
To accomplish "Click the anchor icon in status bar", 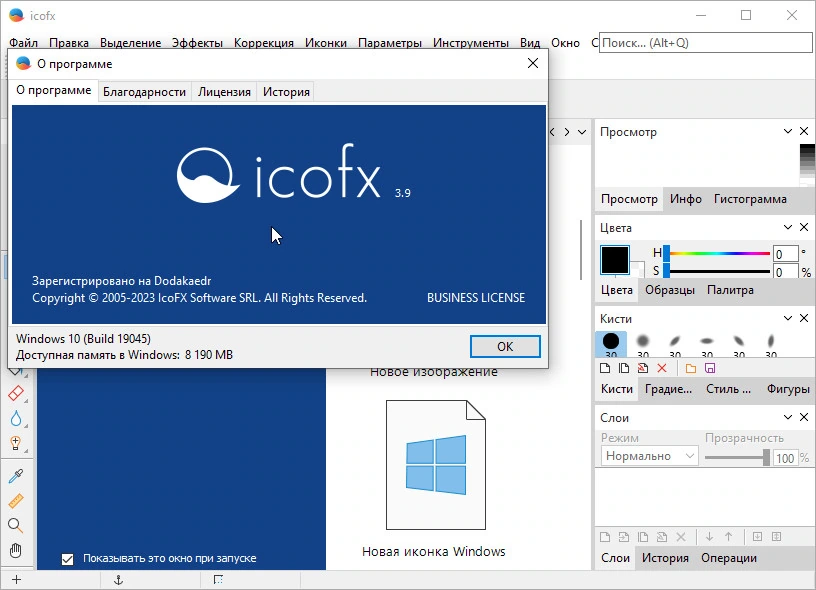I will click(119, 580).
